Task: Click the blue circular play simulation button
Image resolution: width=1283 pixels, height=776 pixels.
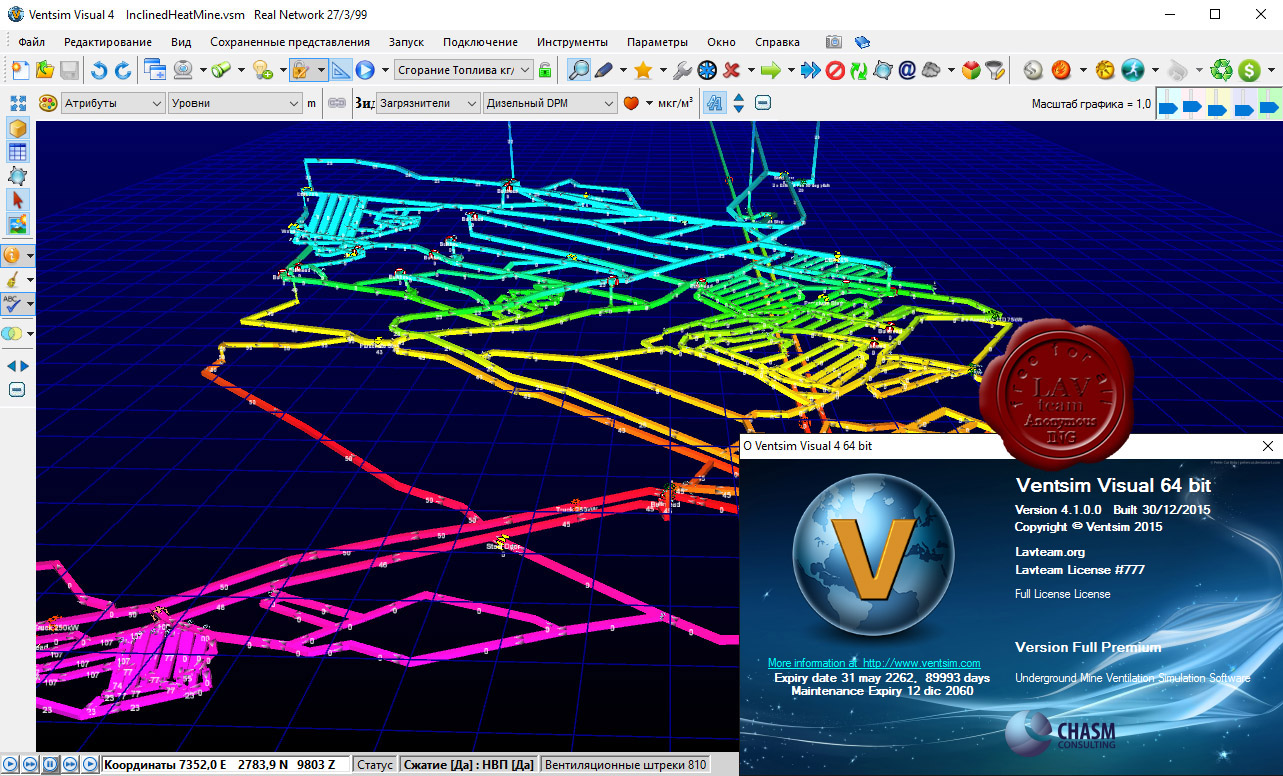Action: [365, 70]
